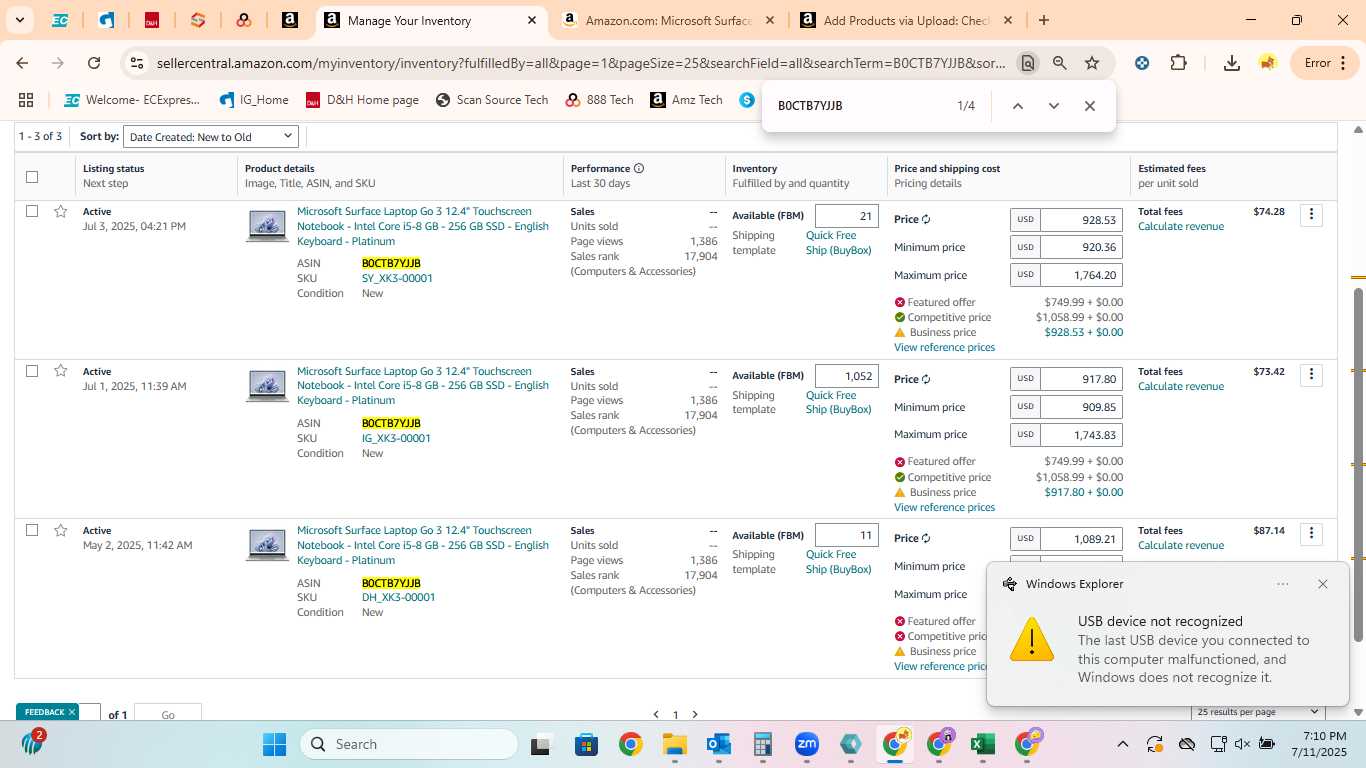Click the address bar URL
This screenshot has height=768, width=1366.
point(581,63)
